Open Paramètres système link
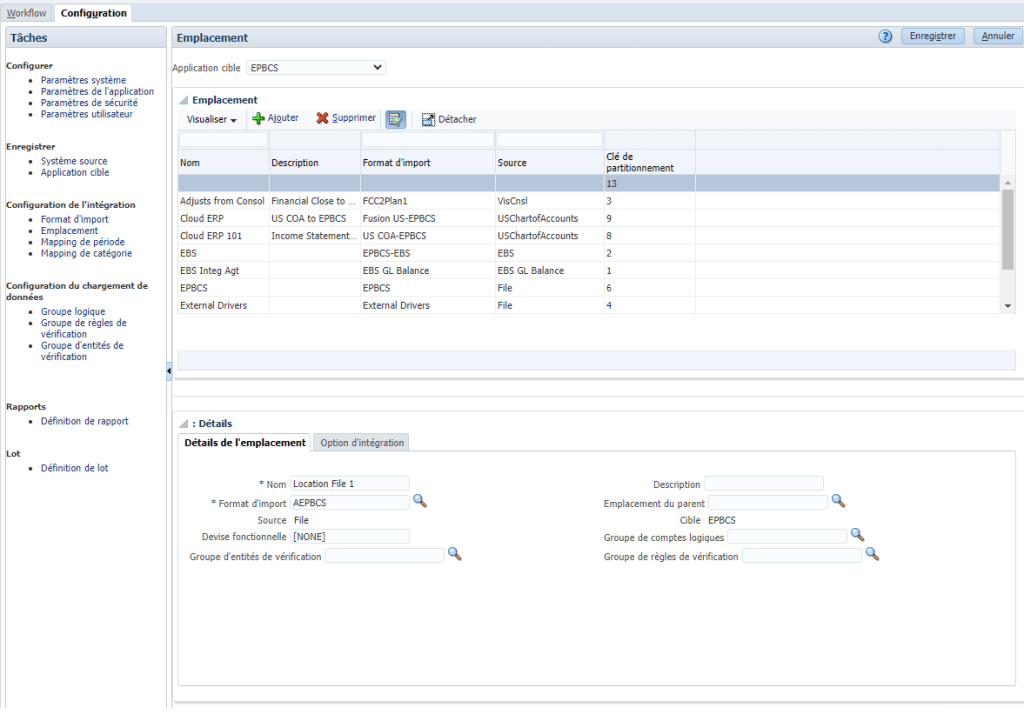The width and height of the screenshot is (1036, 728). [83, 80]
